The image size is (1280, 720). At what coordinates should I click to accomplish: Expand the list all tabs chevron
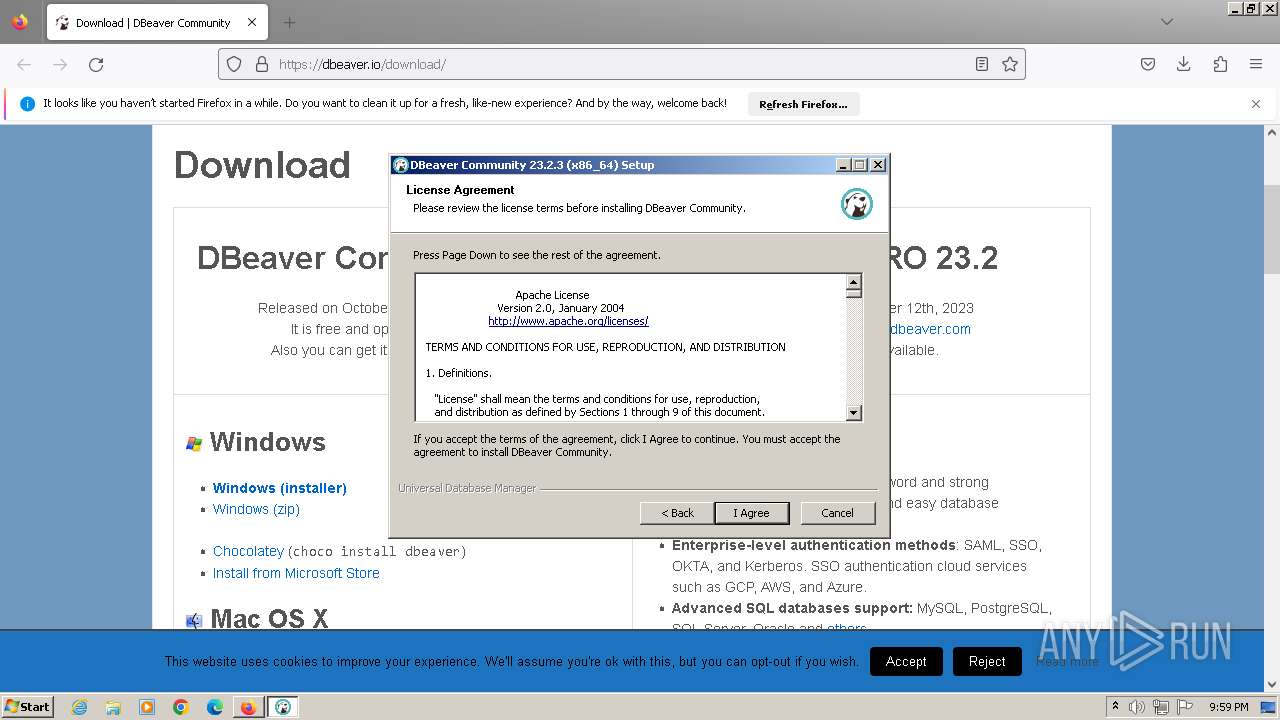pyautogui.click(x=1167, y=22)
